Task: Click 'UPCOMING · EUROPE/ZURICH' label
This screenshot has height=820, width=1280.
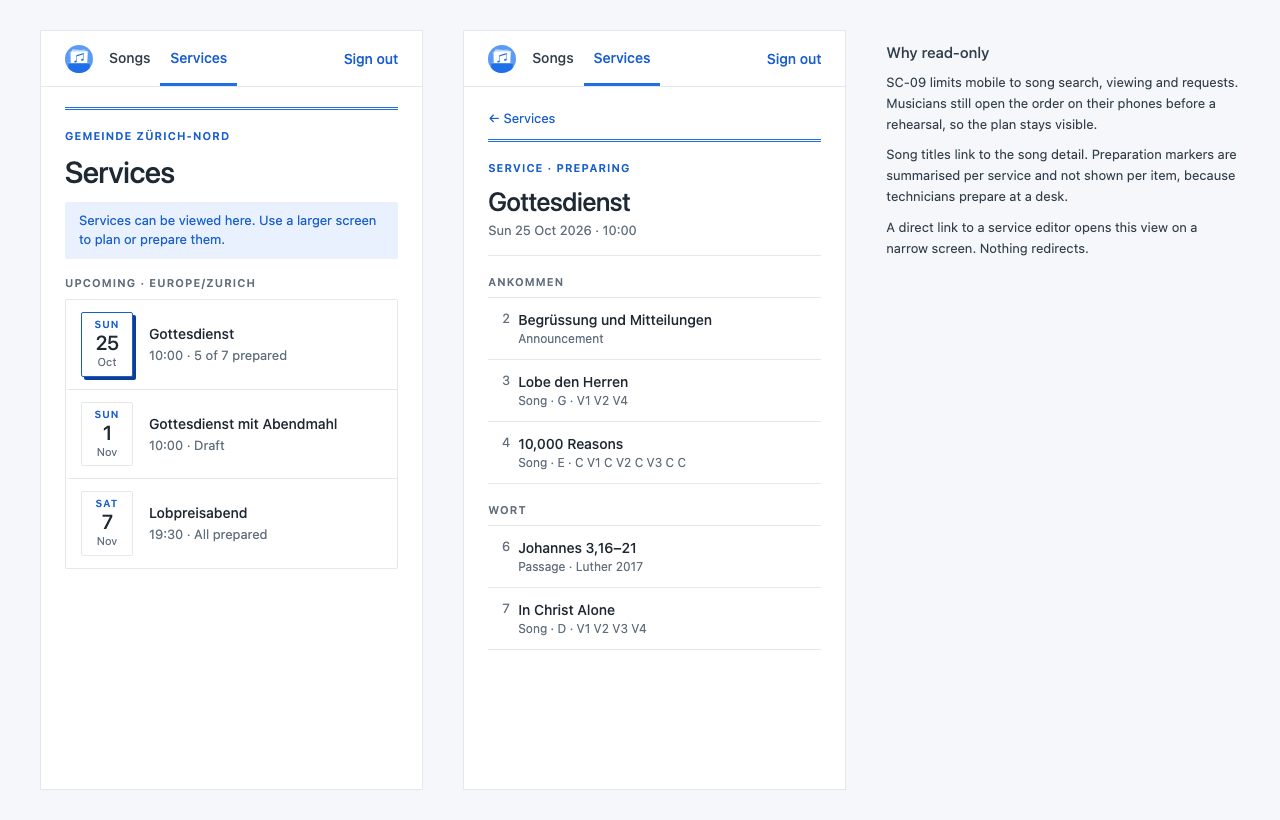Action: [x=160, y=283]
